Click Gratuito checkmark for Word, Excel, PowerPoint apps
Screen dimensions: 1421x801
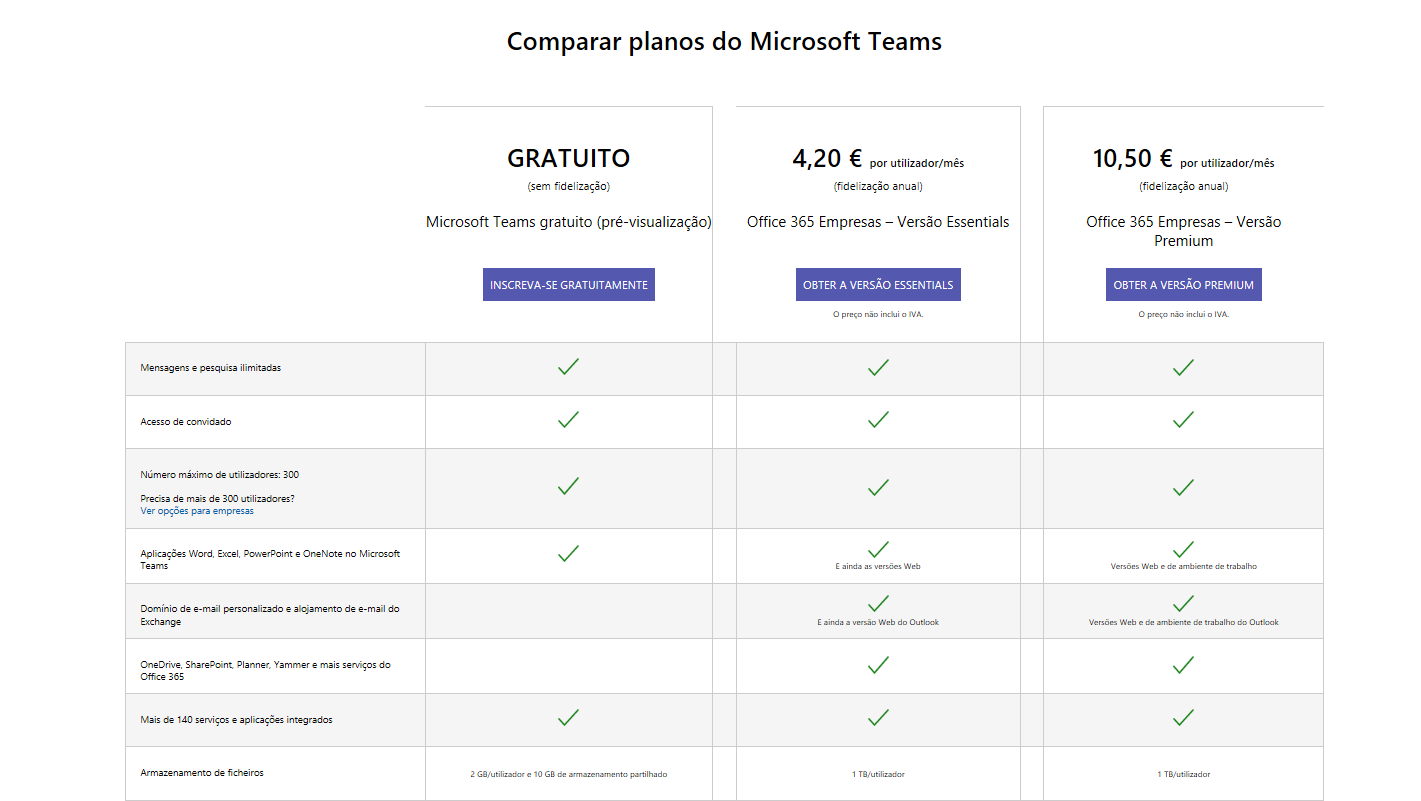(568, 553)
